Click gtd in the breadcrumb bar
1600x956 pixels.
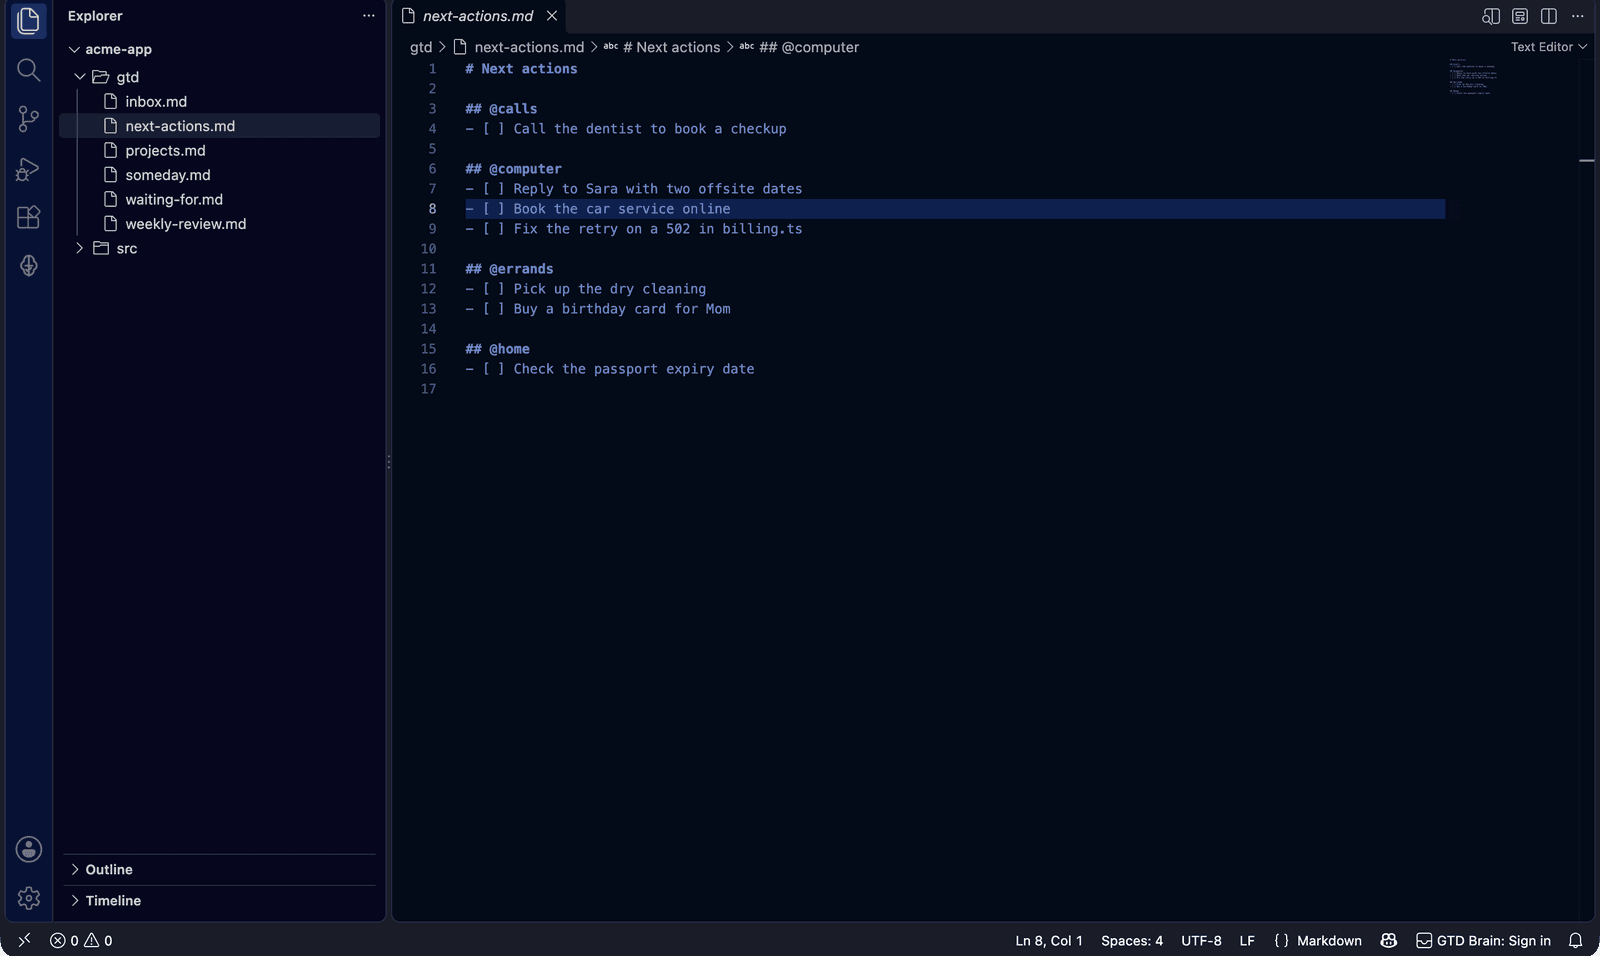click(421, 47)
